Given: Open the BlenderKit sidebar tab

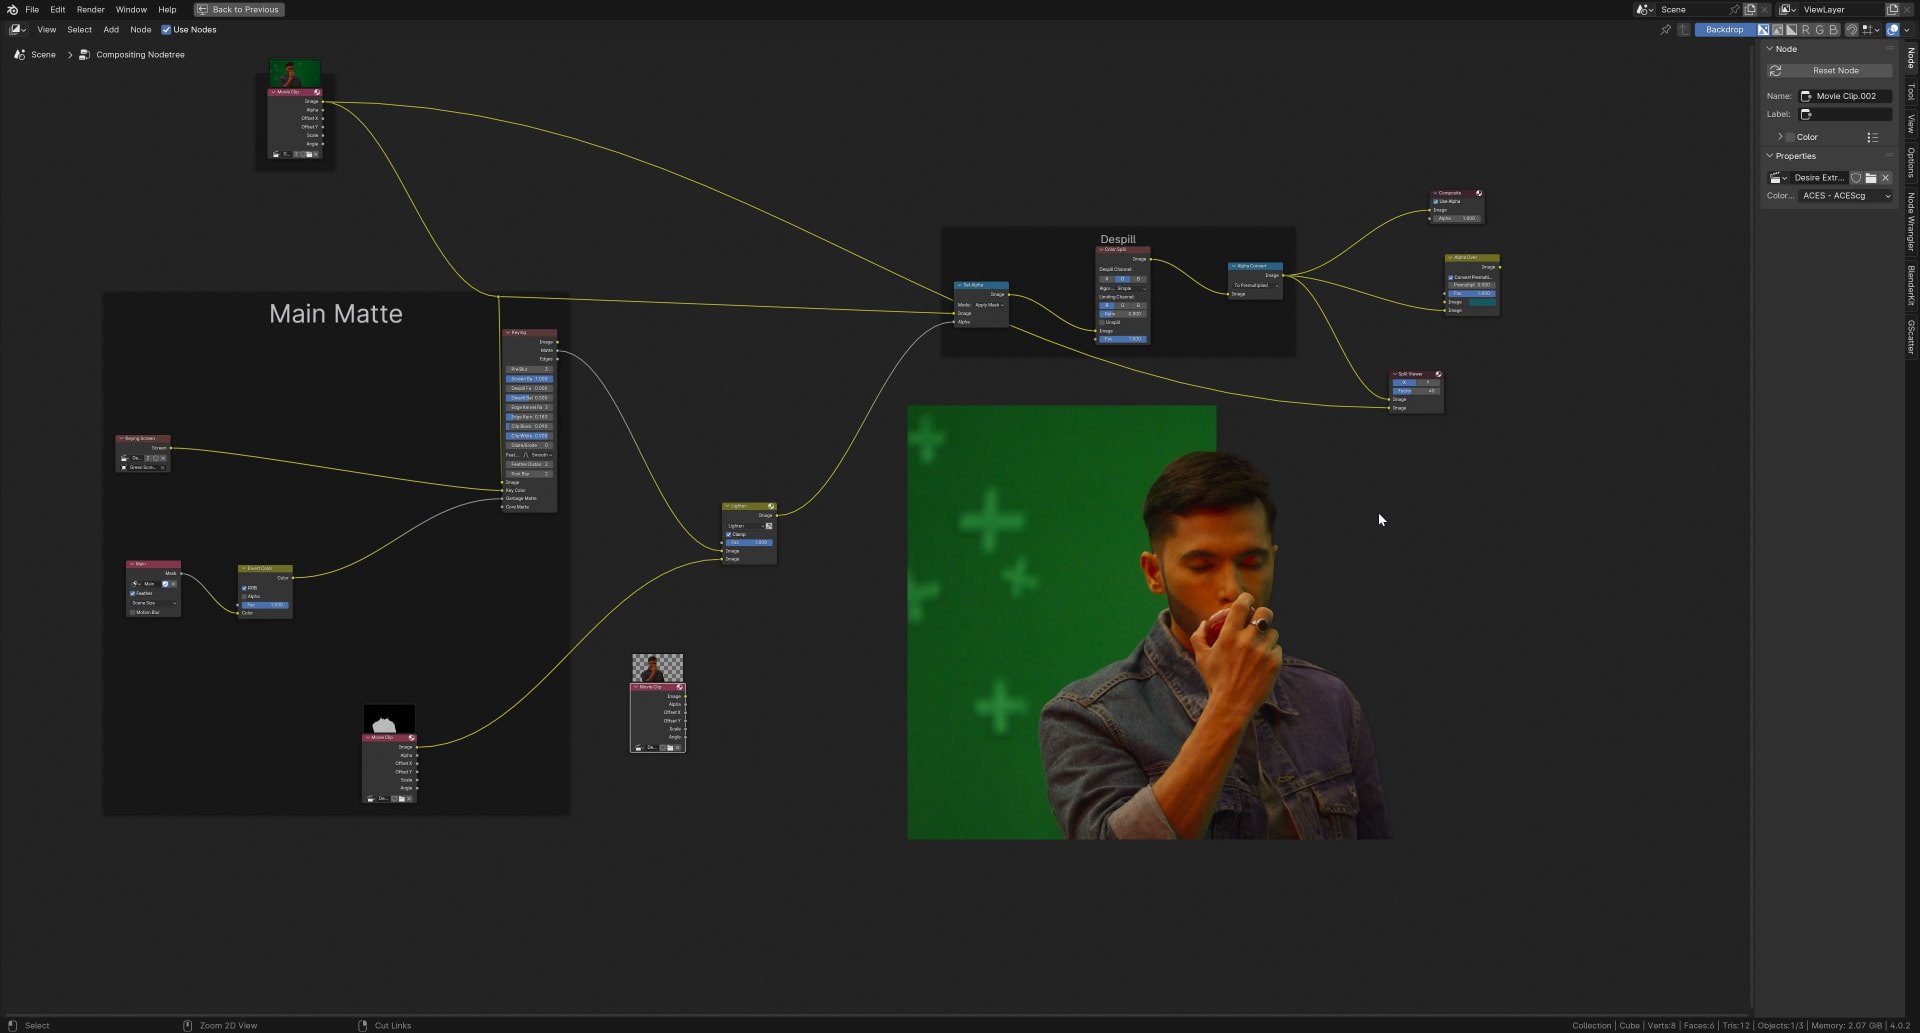Looking at the screenshot, I should click(x=1911, y=285).
